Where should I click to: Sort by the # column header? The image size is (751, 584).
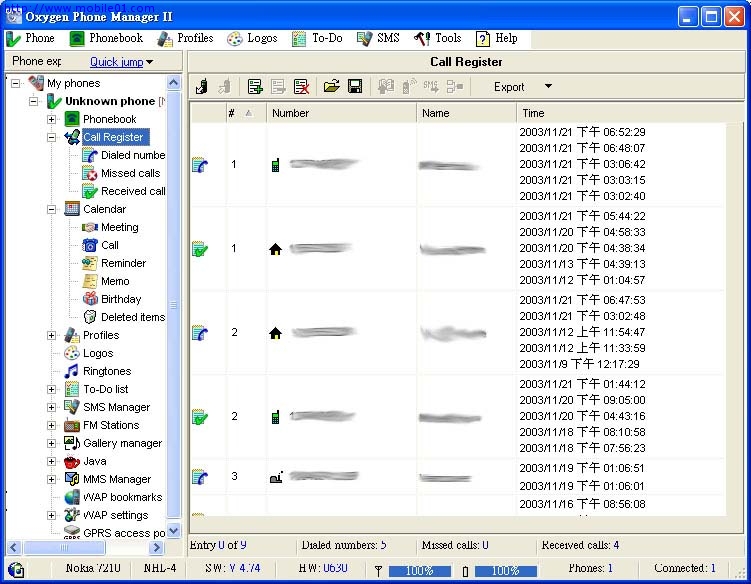246,114
